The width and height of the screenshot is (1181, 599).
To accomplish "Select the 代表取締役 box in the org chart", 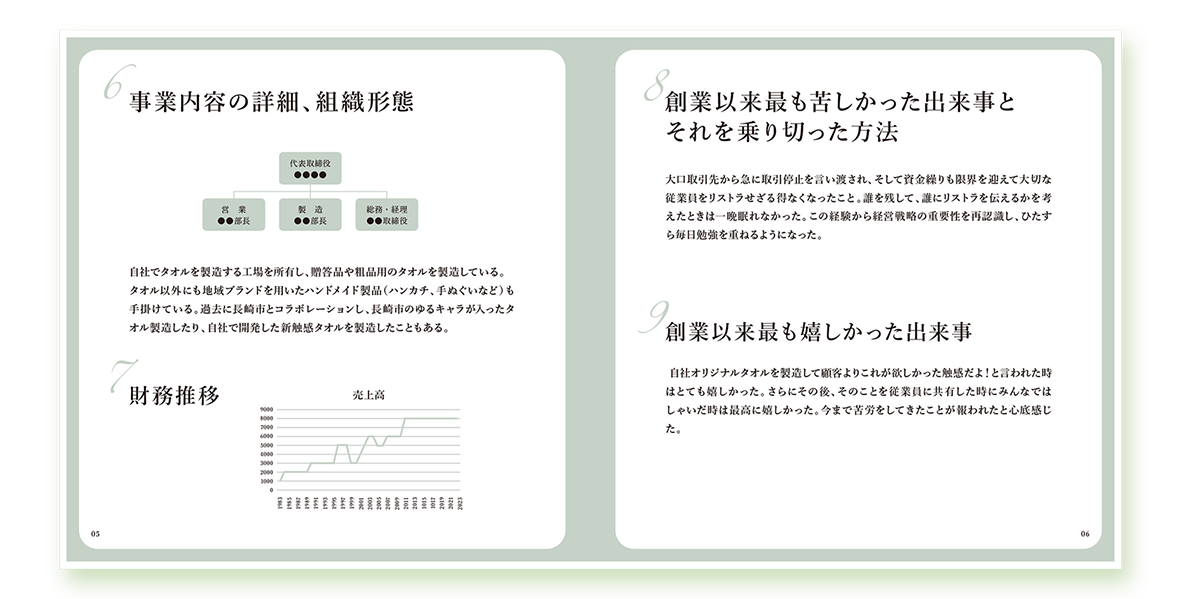I will [311, 168].
